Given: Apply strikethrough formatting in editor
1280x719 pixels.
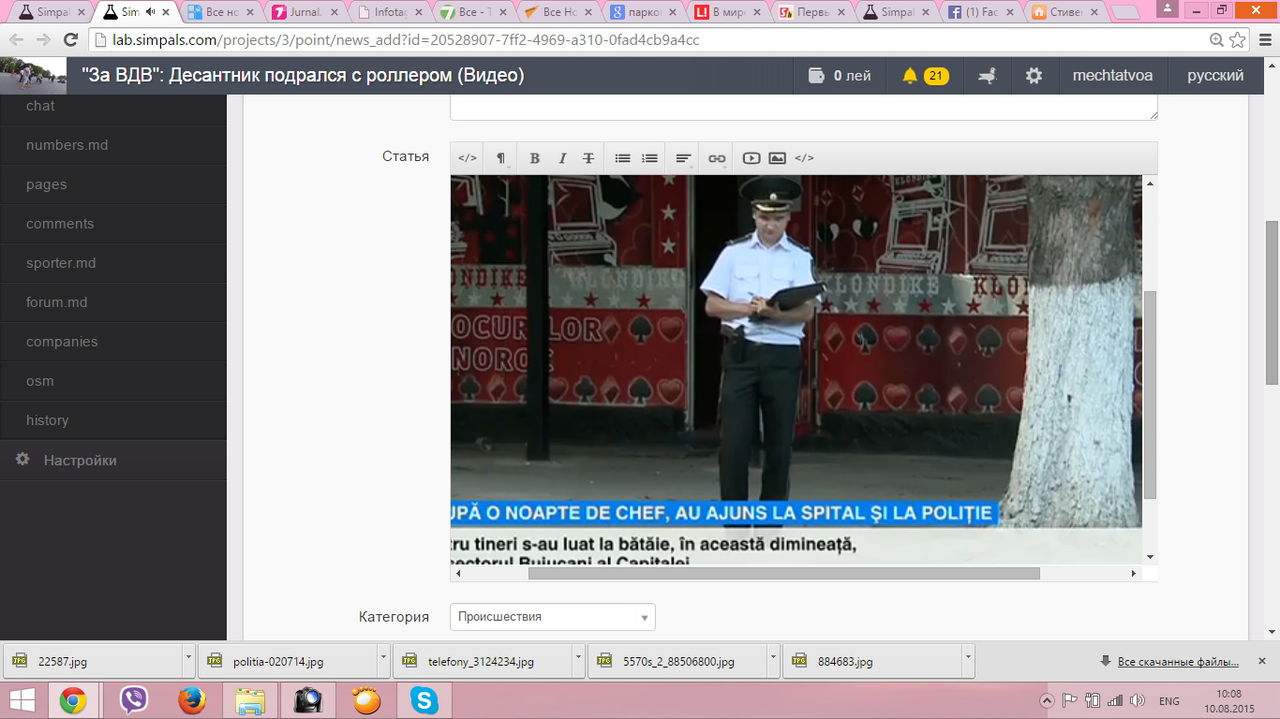Looking at the screenshot, I should point(588,158).
